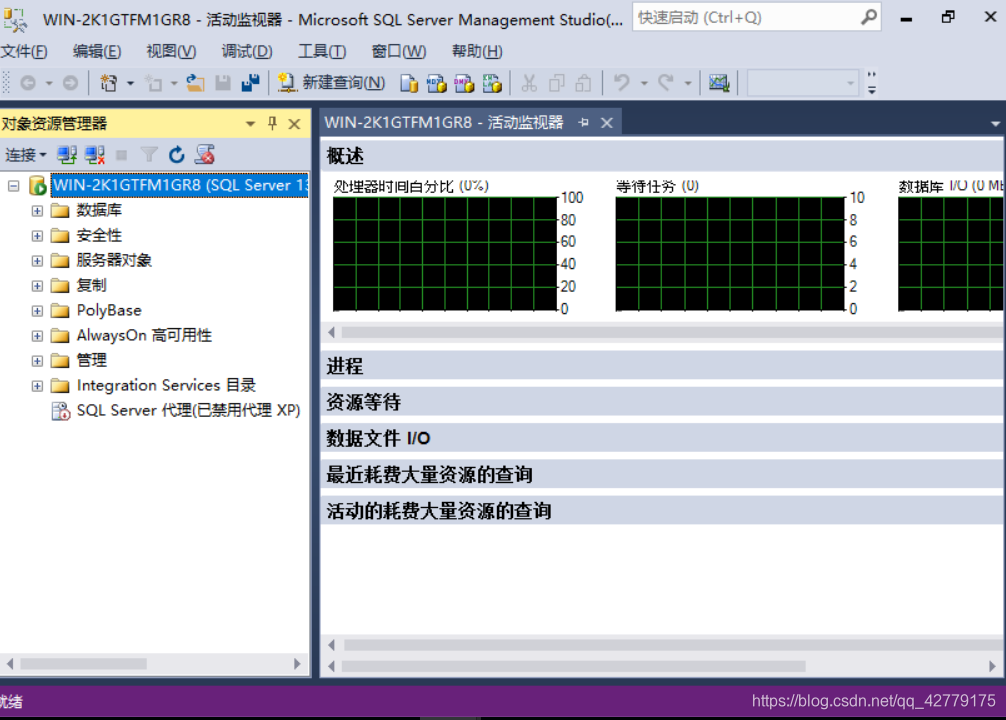Open the 工具 menu
The width and height of the screenshot is (1006, 720).
321,51
